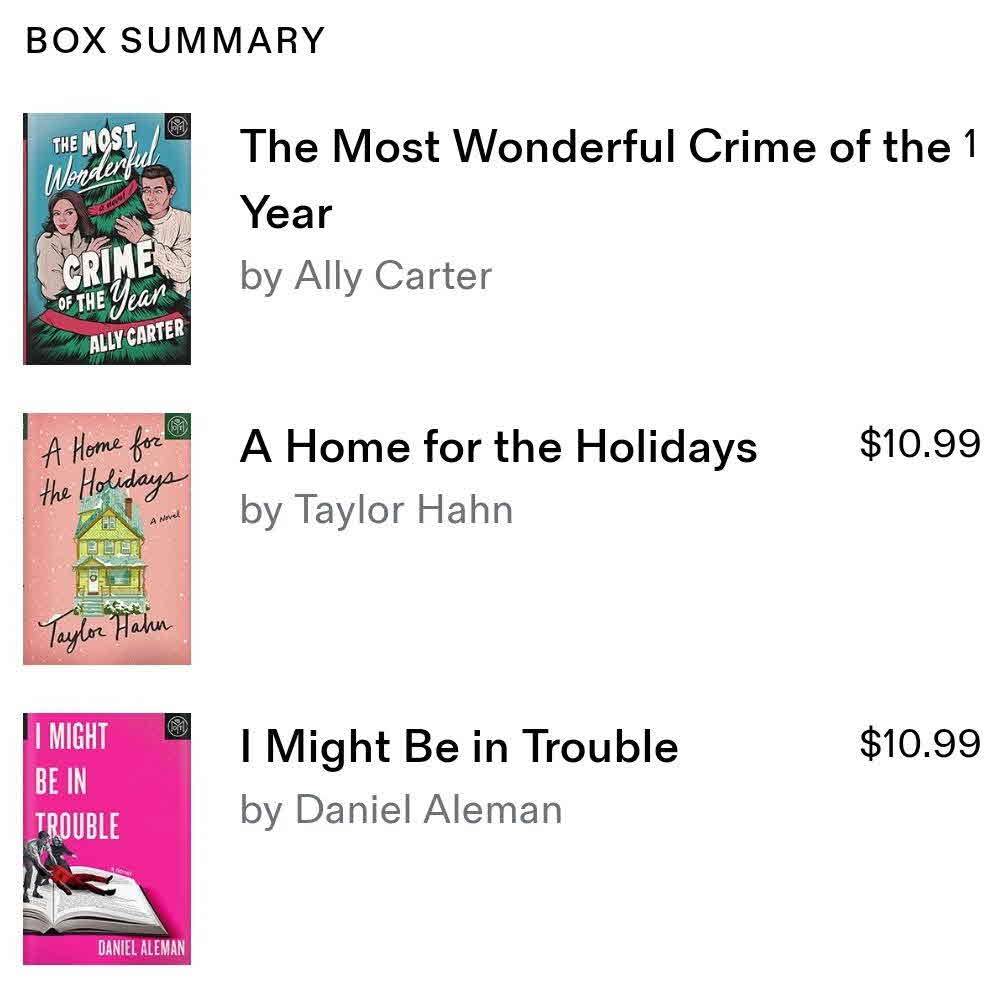
Task: Click the Book of the Month badge on the Crime of the Year cover
Action: [178, 128]
